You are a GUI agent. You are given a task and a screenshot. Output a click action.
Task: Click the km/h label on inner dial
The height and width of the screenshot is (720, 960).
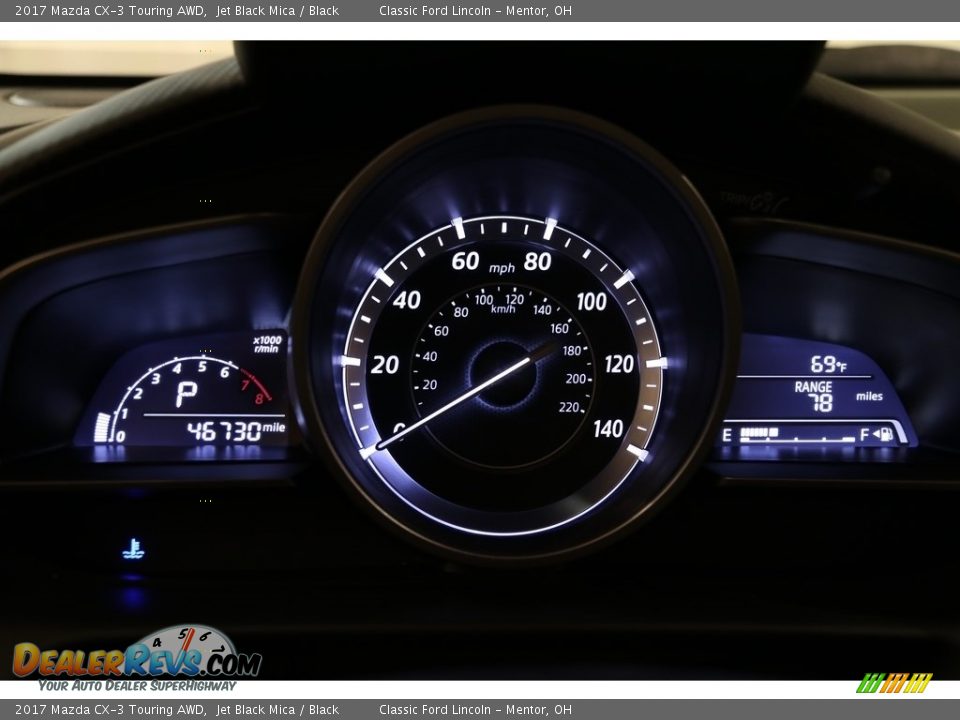[503, 309]
